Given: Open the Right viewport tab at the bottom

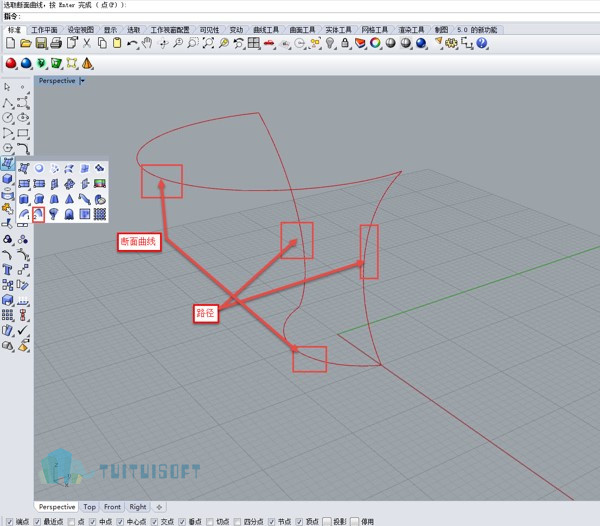Looking at the screenshot, I should pyautogui.click(x=138, y=507).
